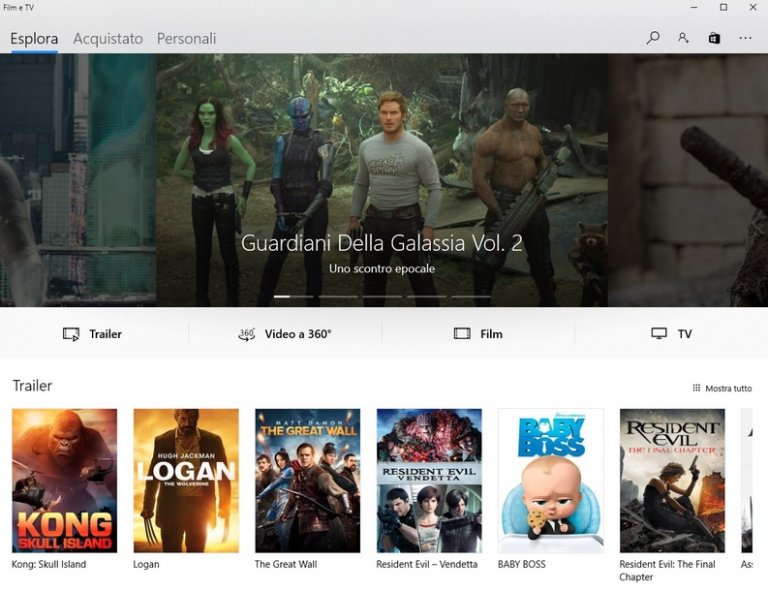Open the Store shopping bag icon
The height and width of the screenshot is (592, 768).
pyautogui.click(x=714, y=38)
